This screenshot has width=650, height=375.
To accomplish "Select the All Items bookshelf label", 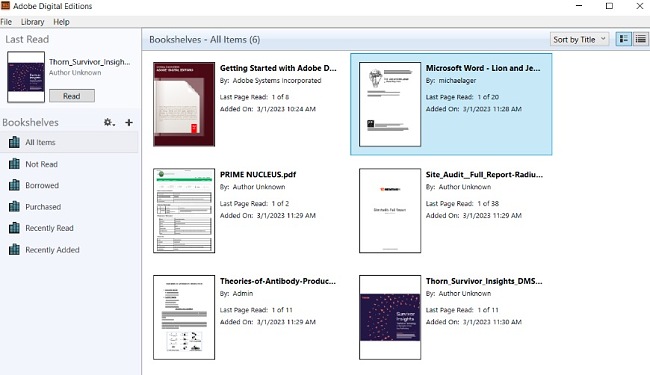I will 40,142.
